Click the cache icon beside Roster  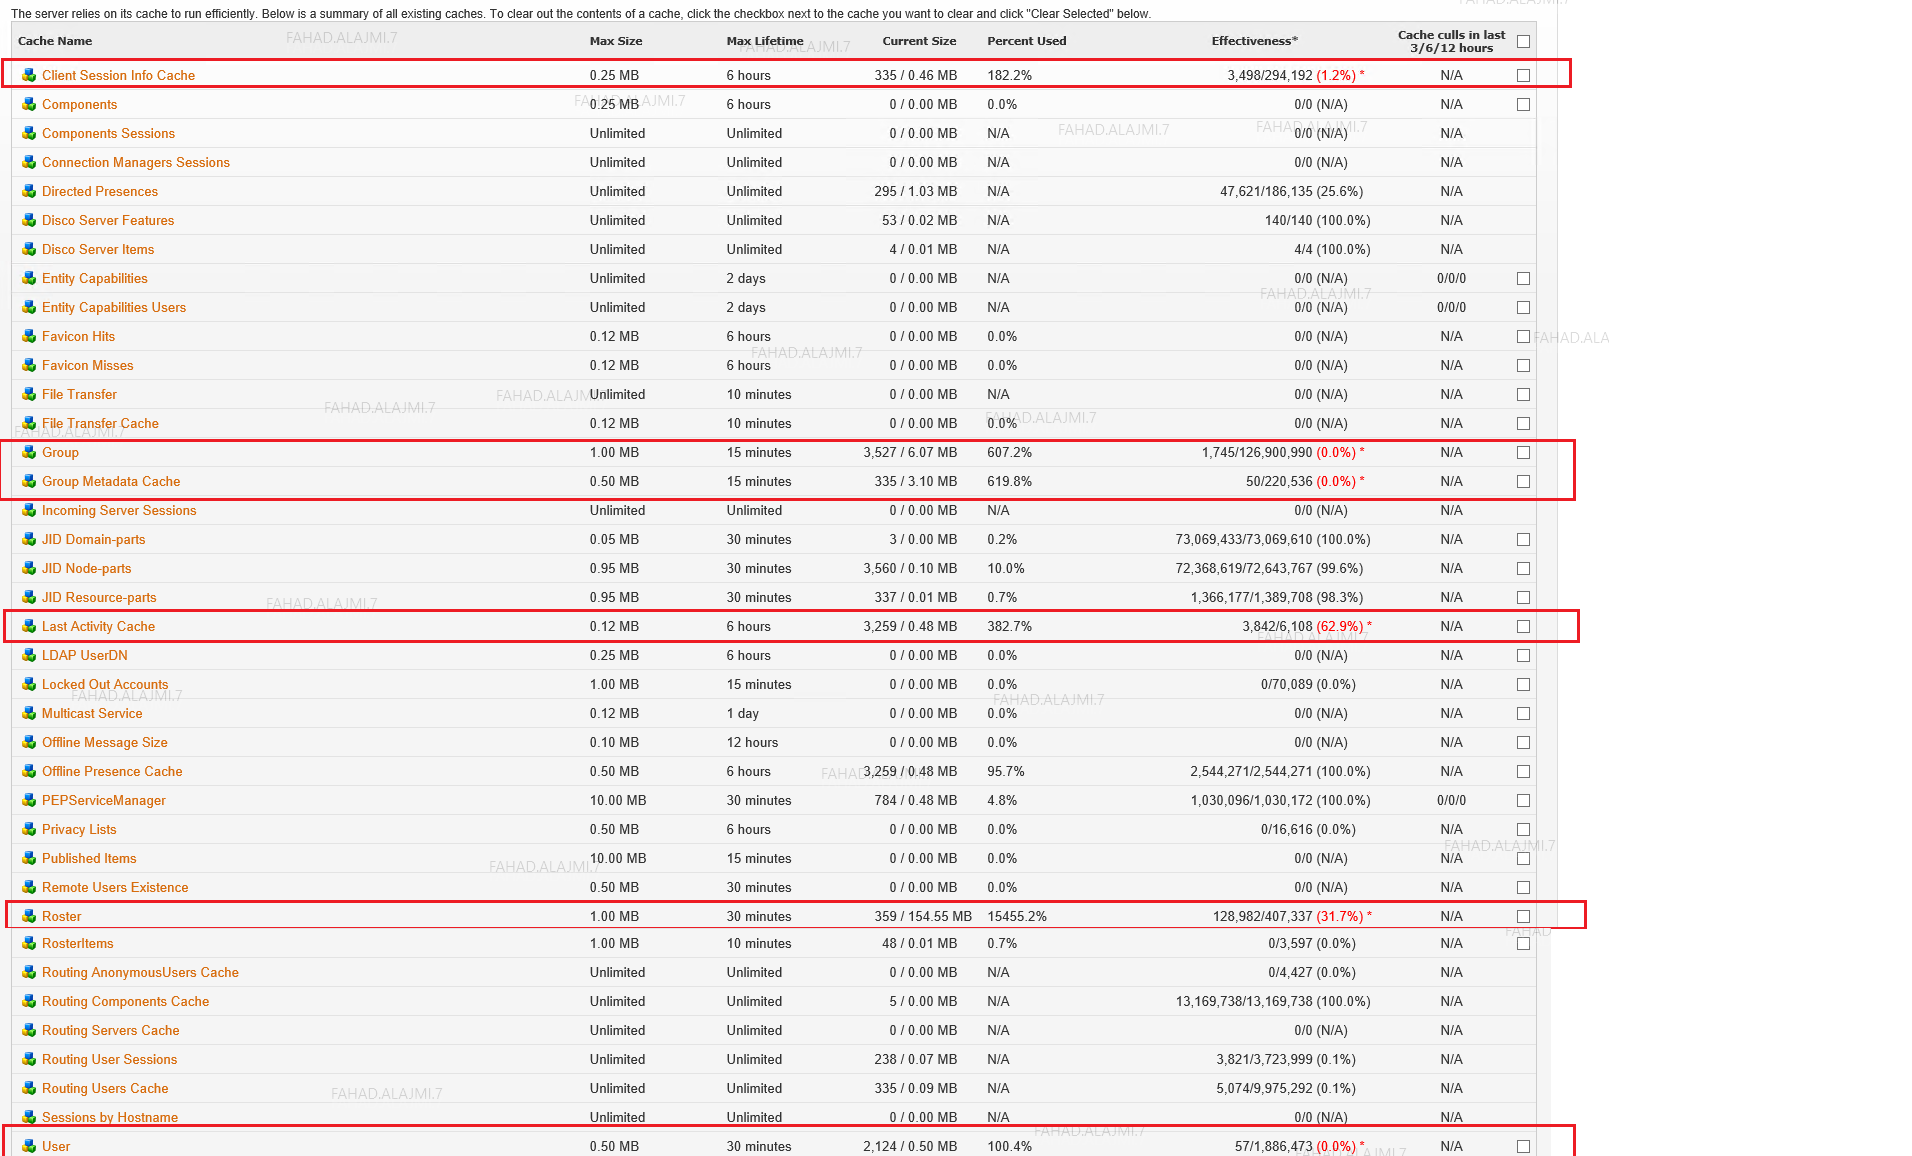tap(29, 916)
